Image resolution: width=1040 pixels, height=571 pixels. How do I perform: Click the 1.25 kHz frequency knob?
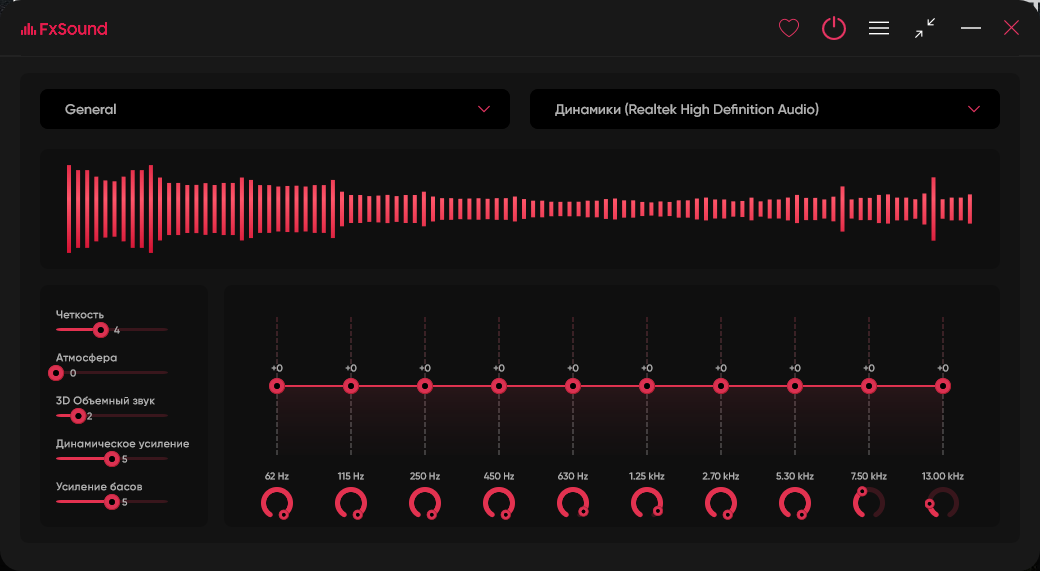point(646,503)
